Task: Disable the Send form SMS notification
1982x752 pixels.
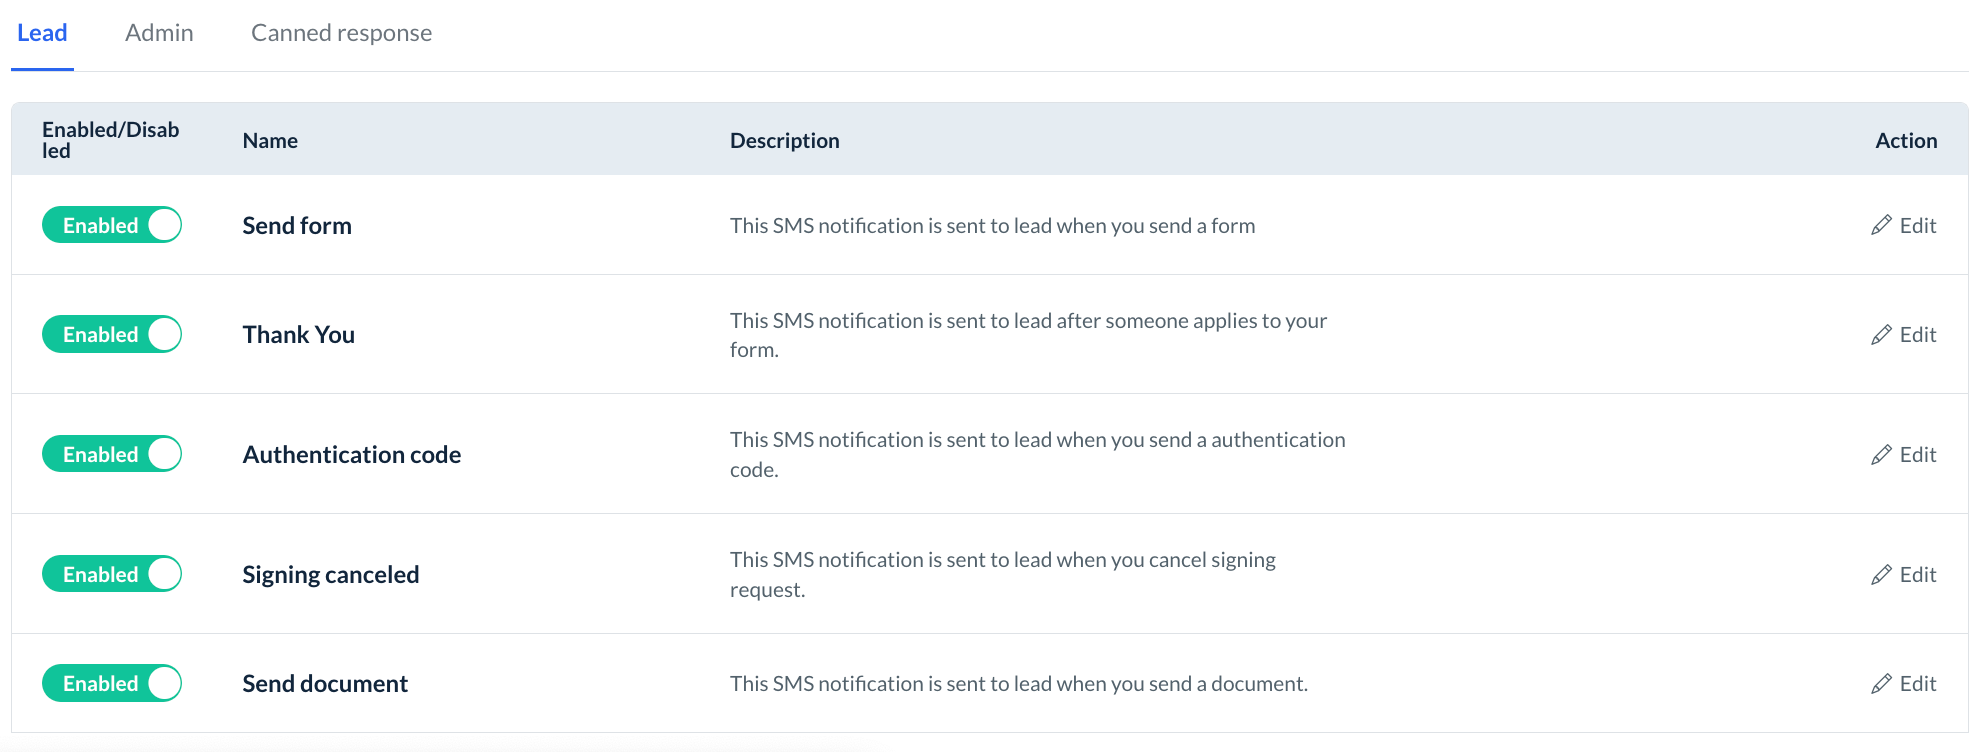Action: 112,226
